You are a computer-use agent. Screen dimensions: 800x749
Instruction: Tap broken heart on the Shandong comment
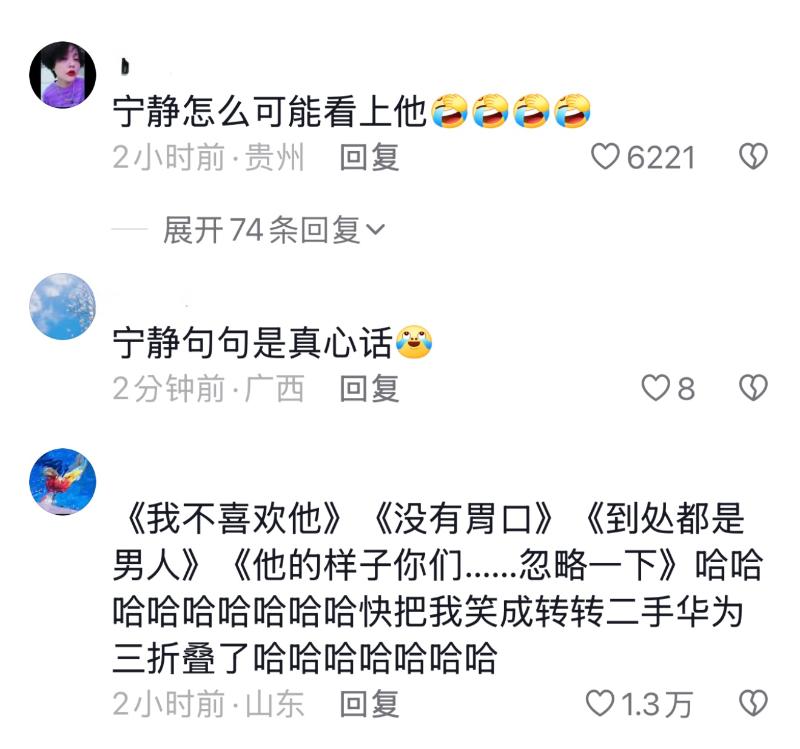753,703
